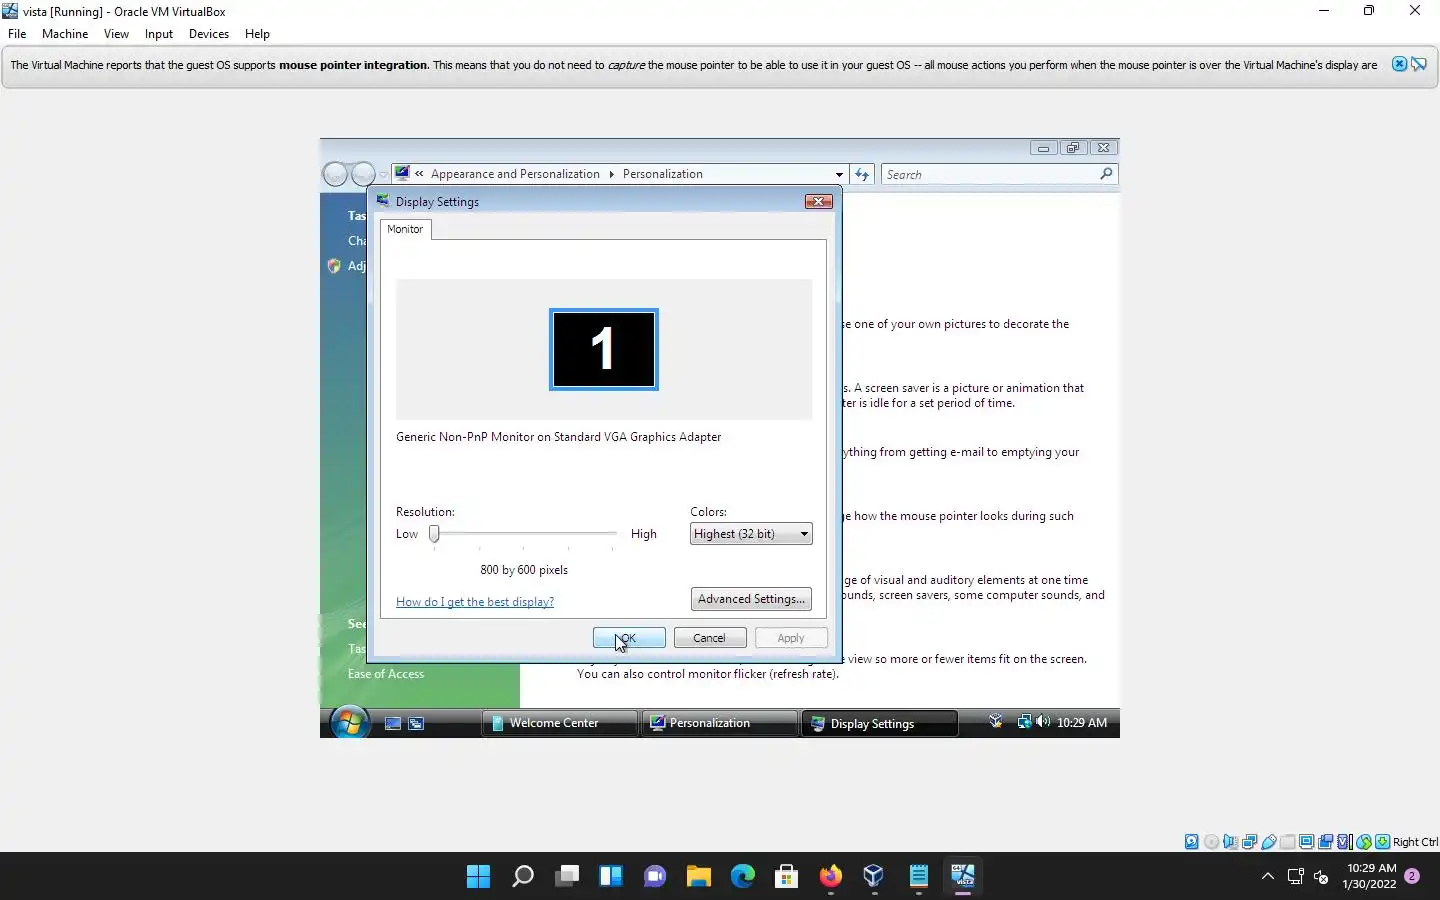Open the Input menu
Screen dimensions: 1440x900
pyautogui.click(x=159, y=33)
